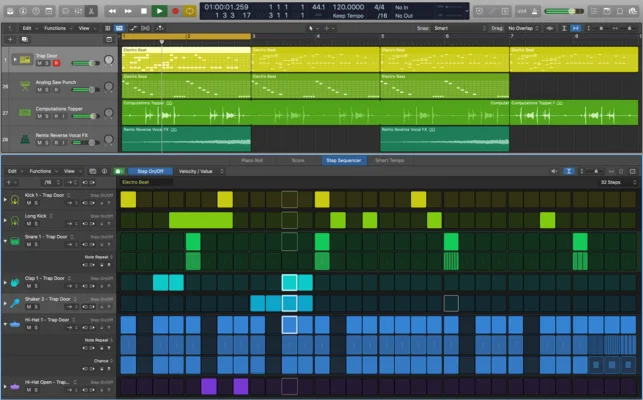Switch to the Piano Roll tab
Image resolution: width=643 pixels, height=400 pixels.
(252, 160)
